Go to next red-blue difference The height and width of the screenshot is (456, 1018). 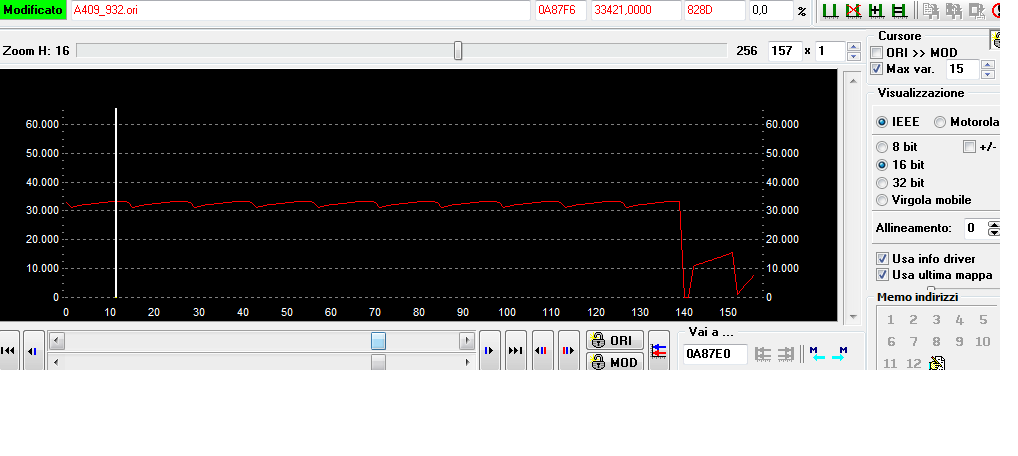(568, 350)
